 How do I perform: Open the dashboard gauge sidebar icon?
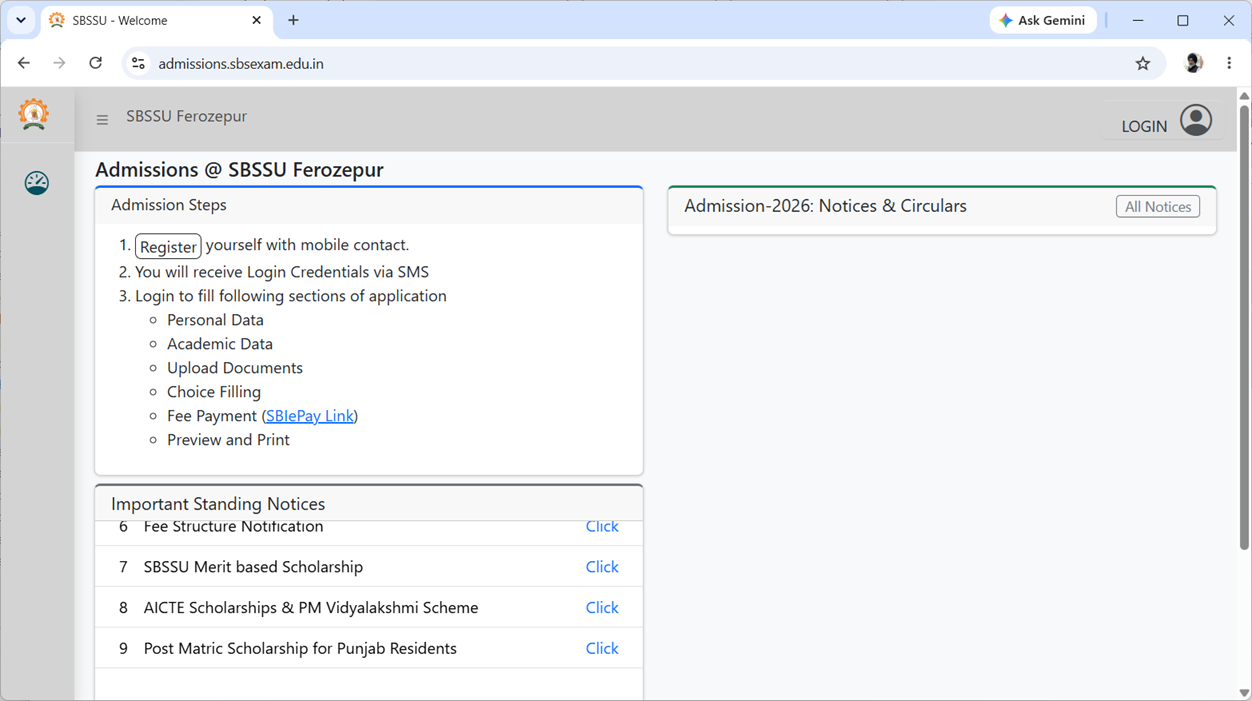(x=37, y=183)
